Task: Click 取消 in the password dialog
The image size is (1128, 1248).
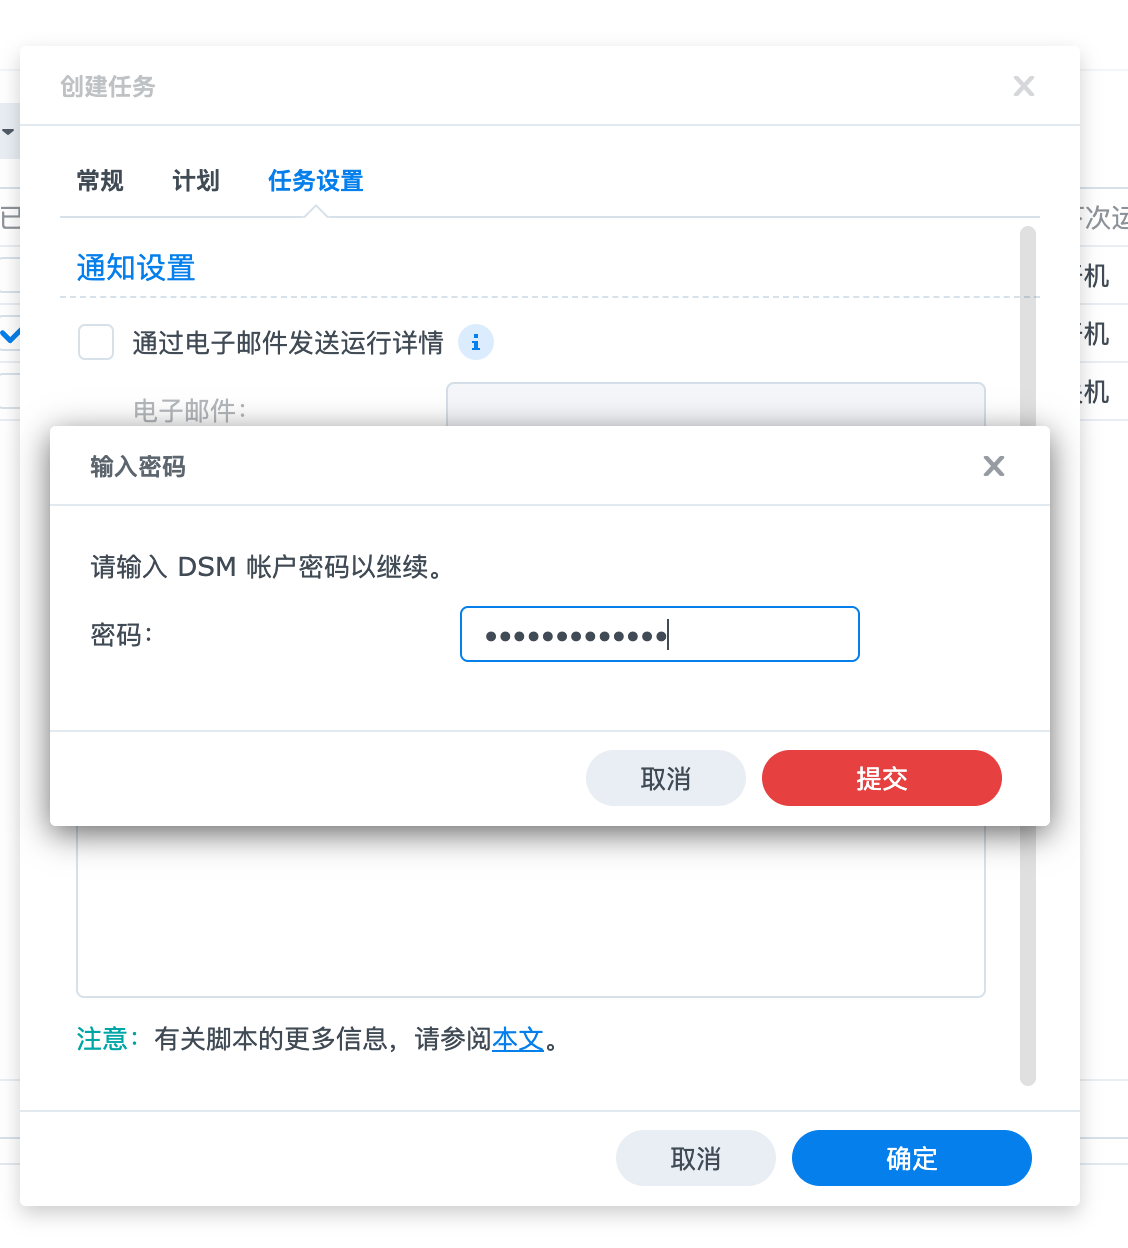Action: 665,778
